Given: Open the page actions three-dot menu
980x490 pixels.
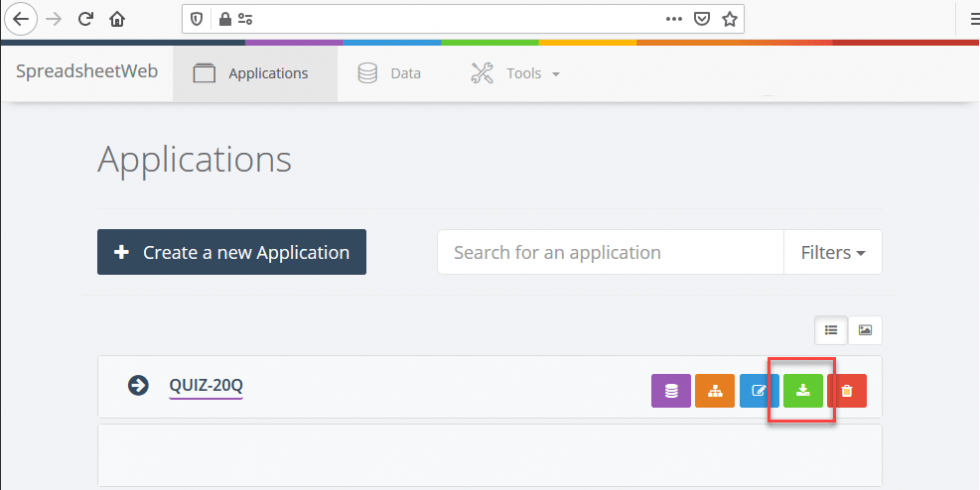Looking at the screenshot, I should (674, 19).
